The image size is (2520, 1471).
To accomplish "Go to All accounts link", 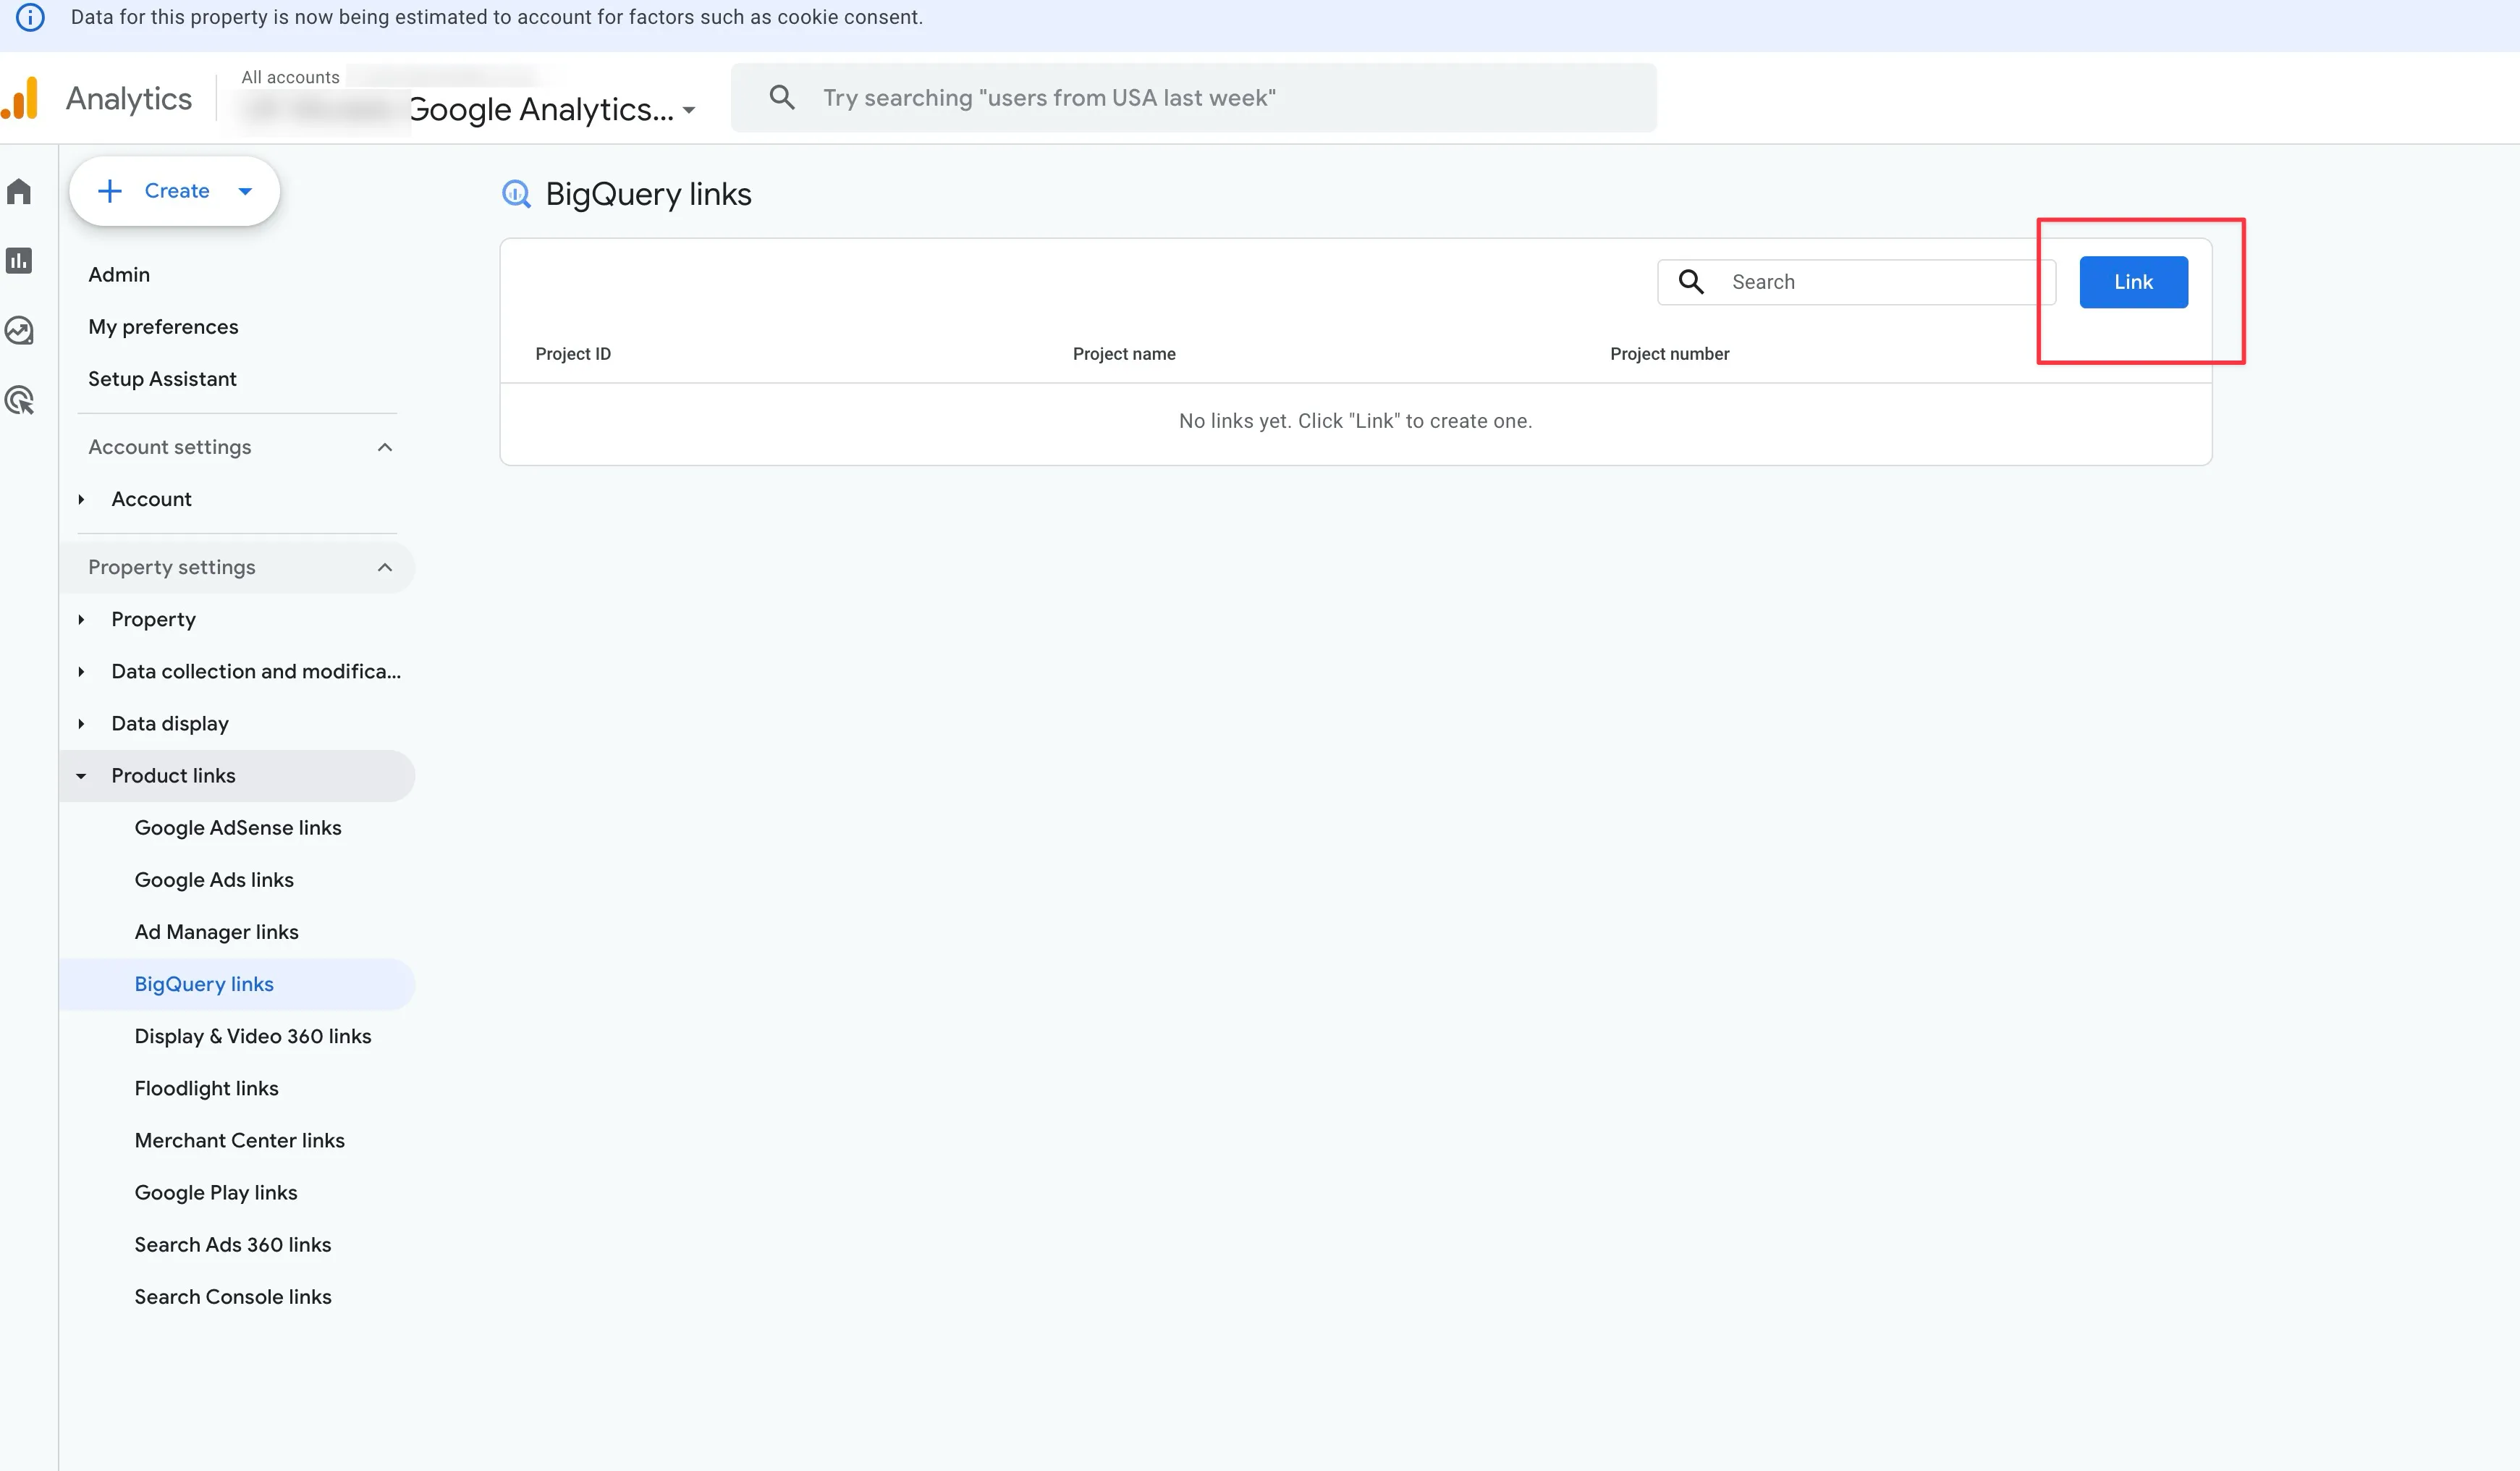I will point(290,77).
